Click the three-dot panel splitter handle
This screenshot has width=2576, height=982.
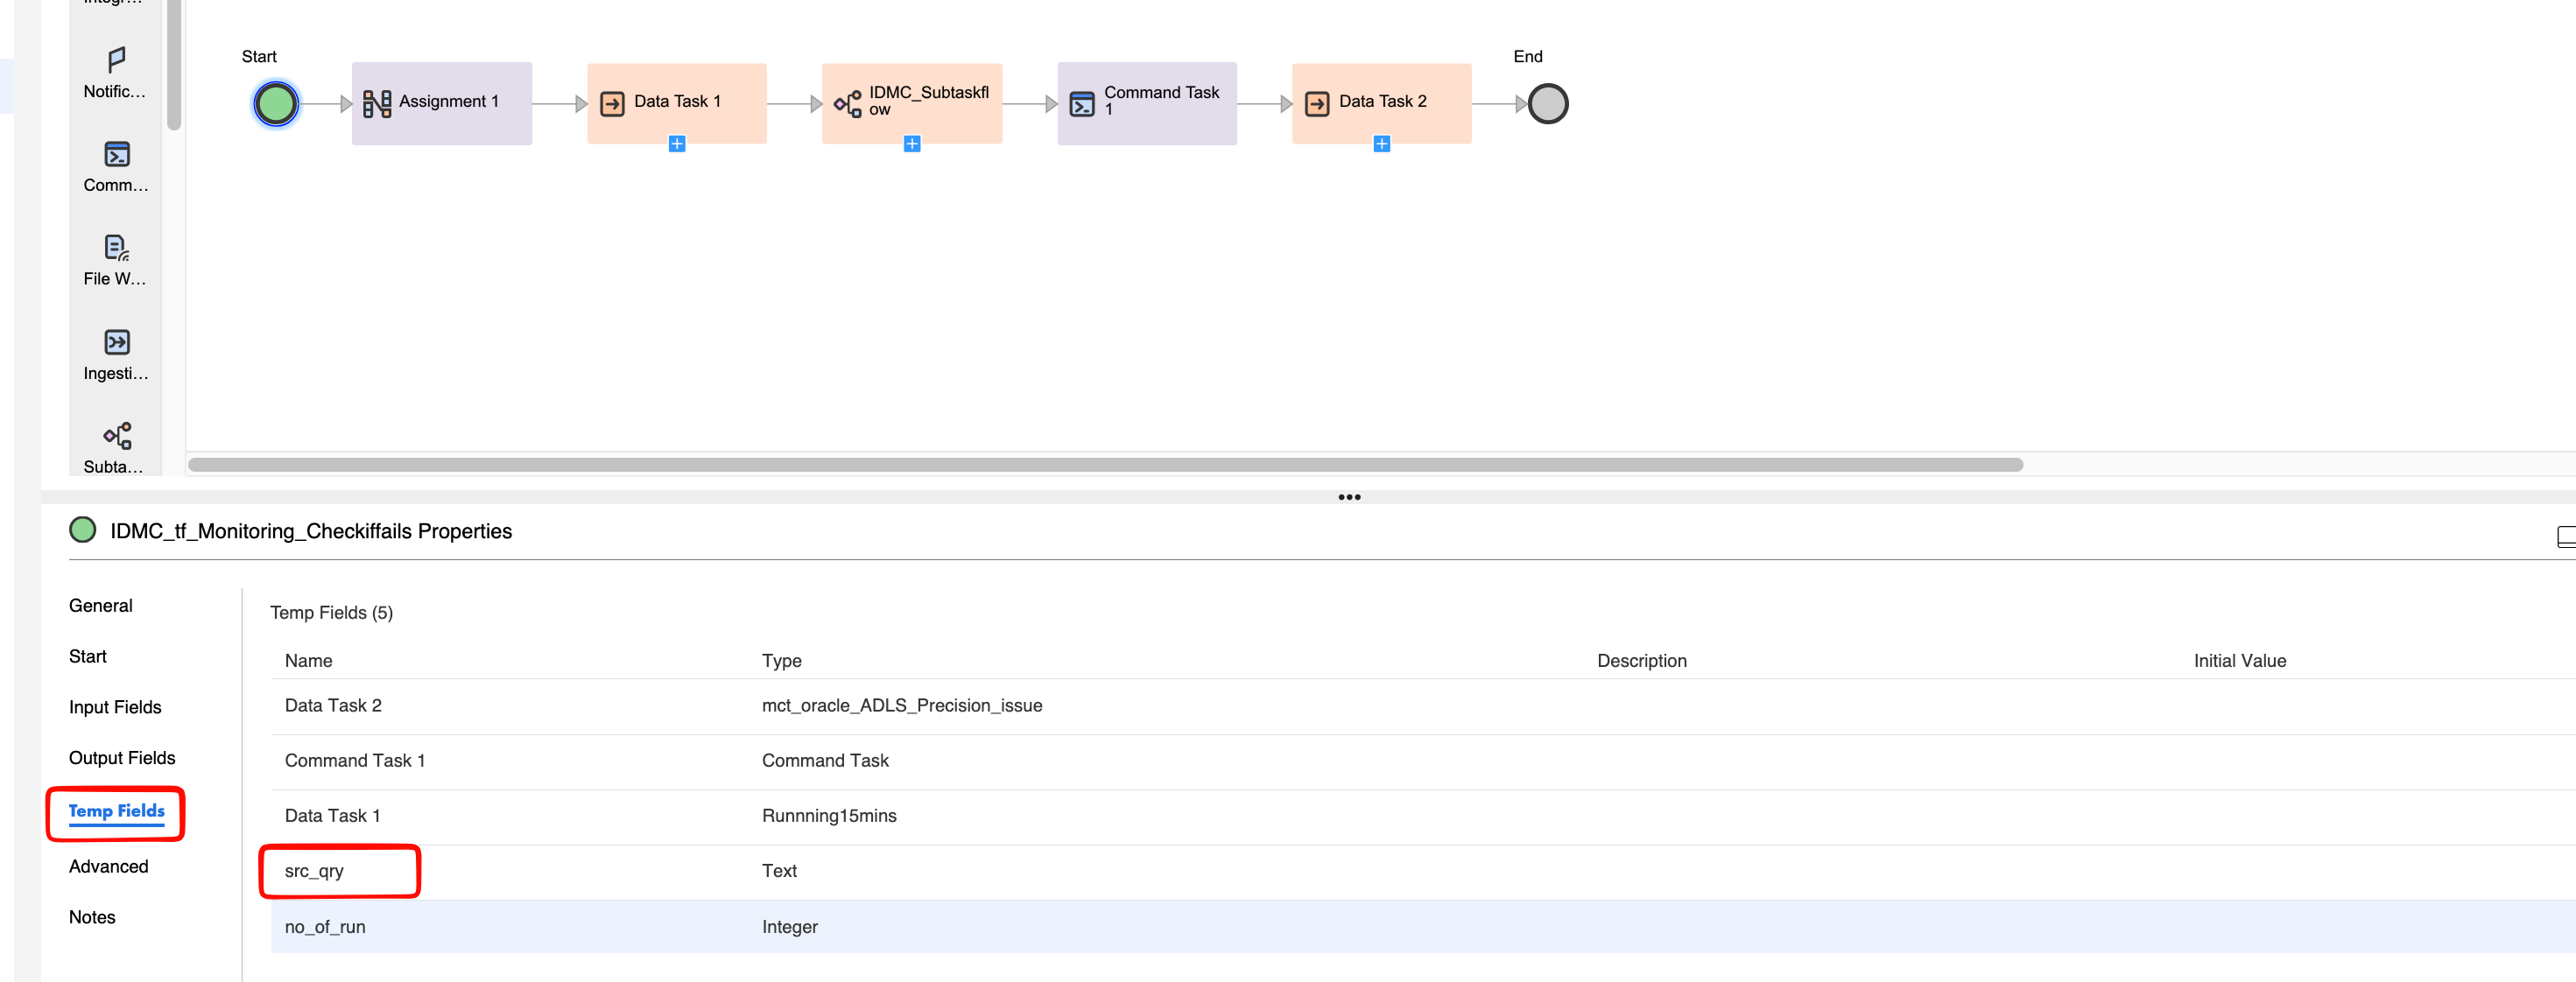1349,497
